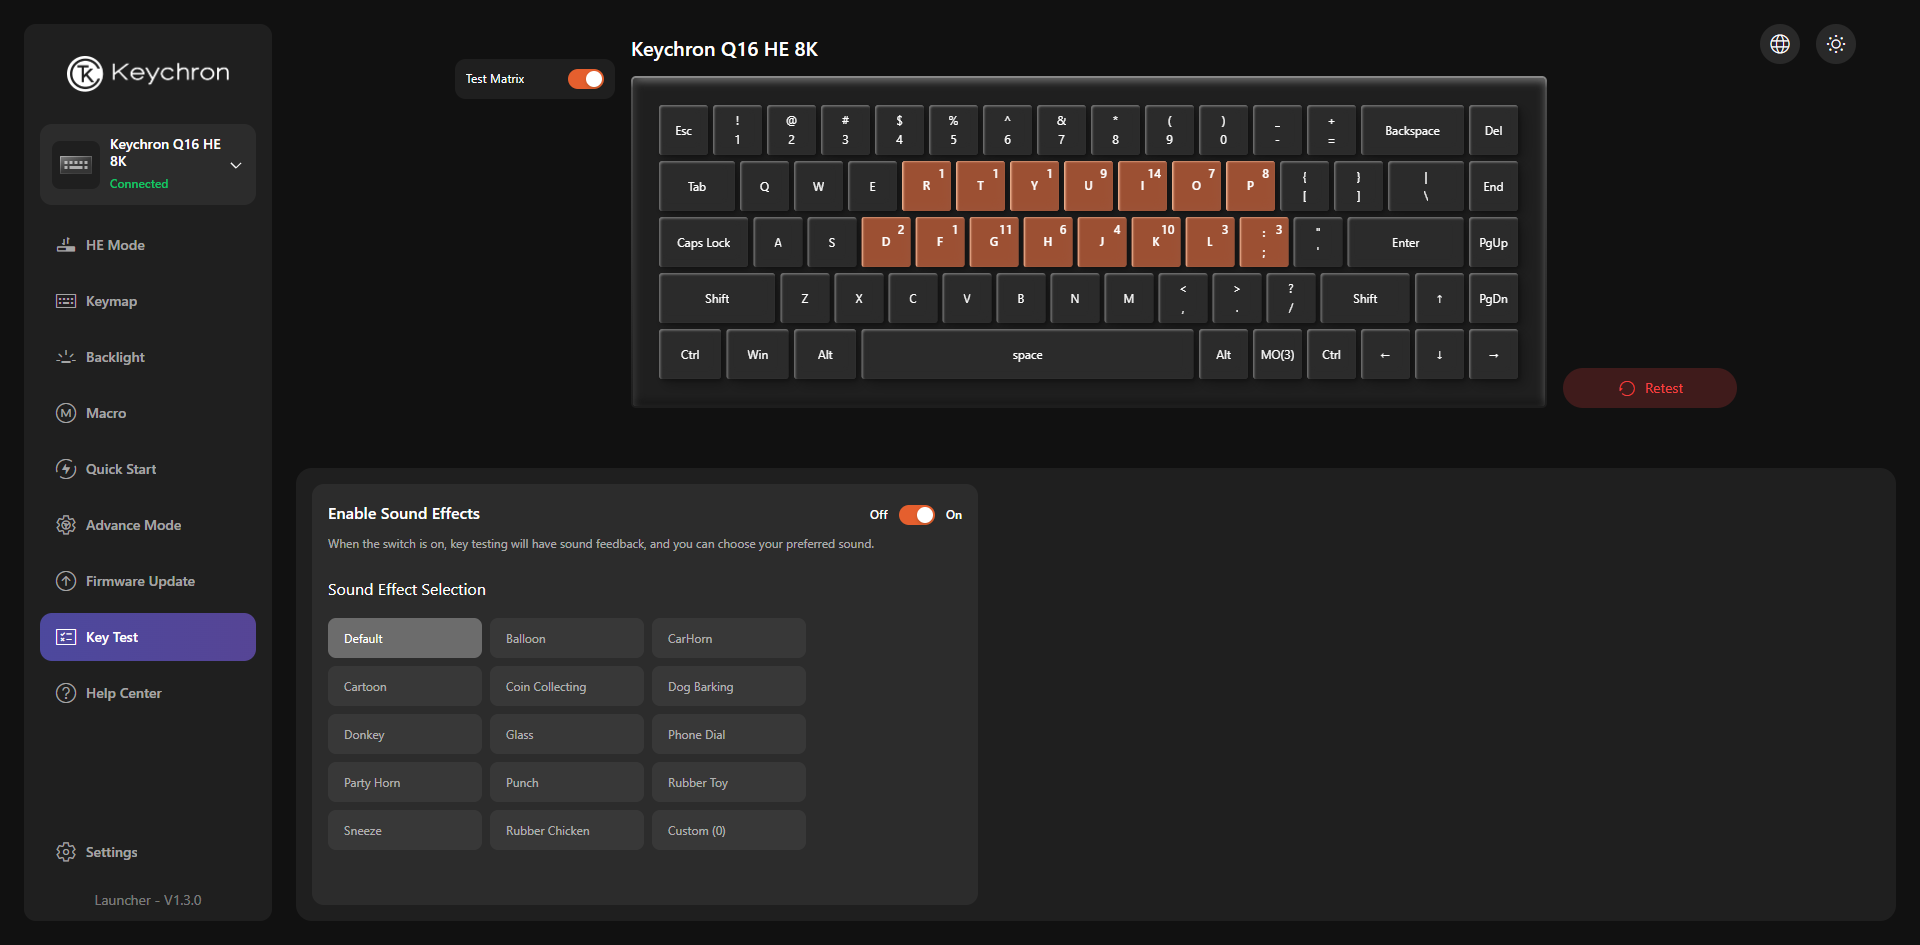Open the Help Center
Image resolution: width=1920 pixels, height=945 pixels.
[x=123, y=693]
